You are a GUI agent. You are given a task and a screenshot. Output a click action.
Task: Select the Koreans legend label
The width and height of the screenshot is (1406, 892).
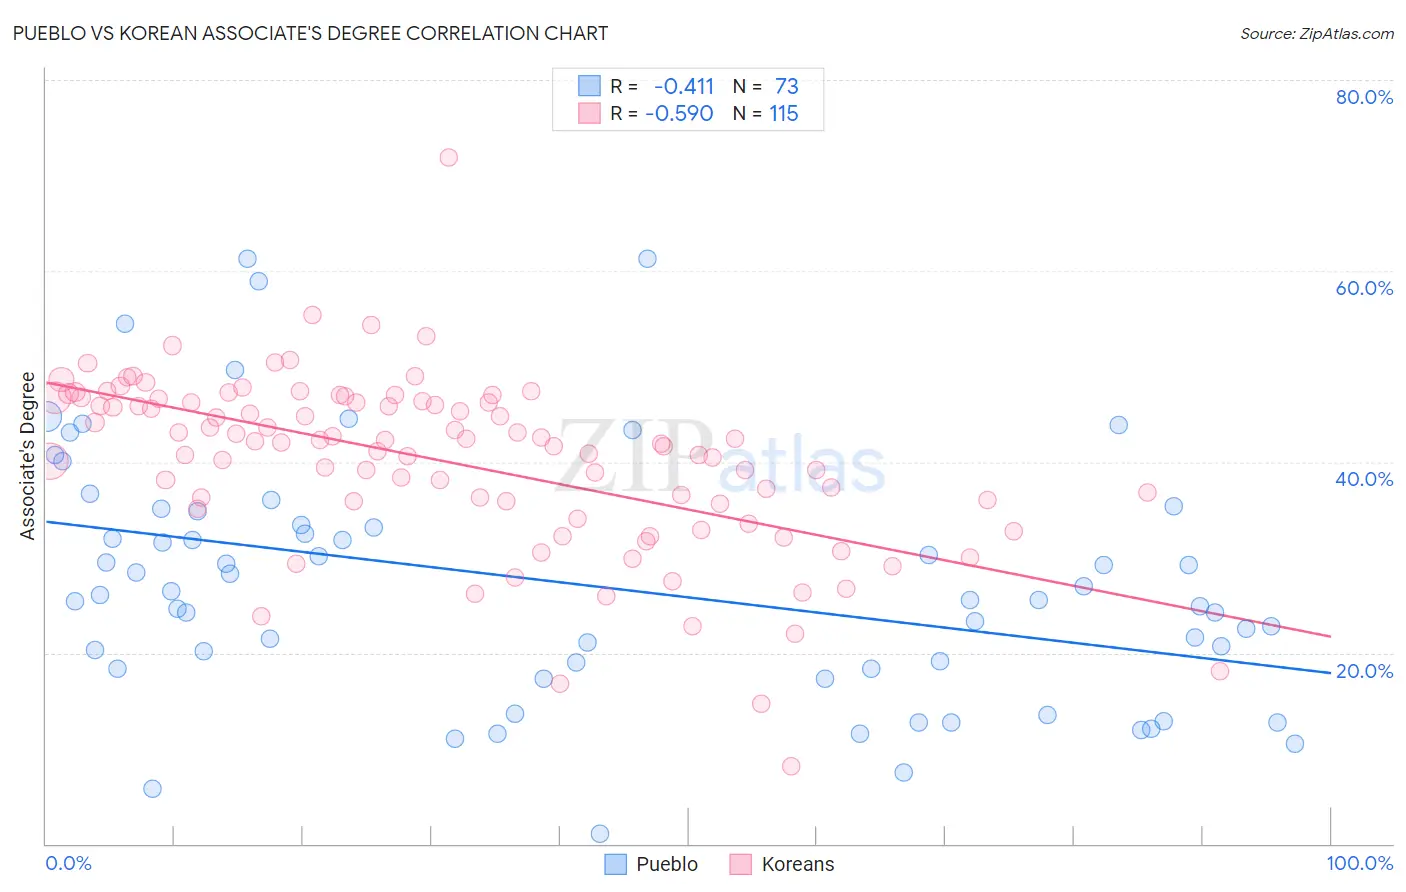[x=797, y=864]
